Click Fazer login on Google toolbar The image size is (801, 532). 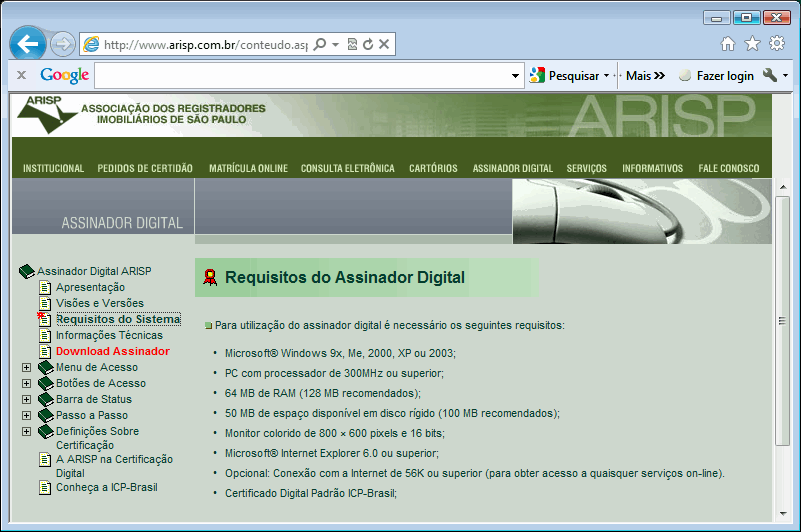tap(717, 76)
